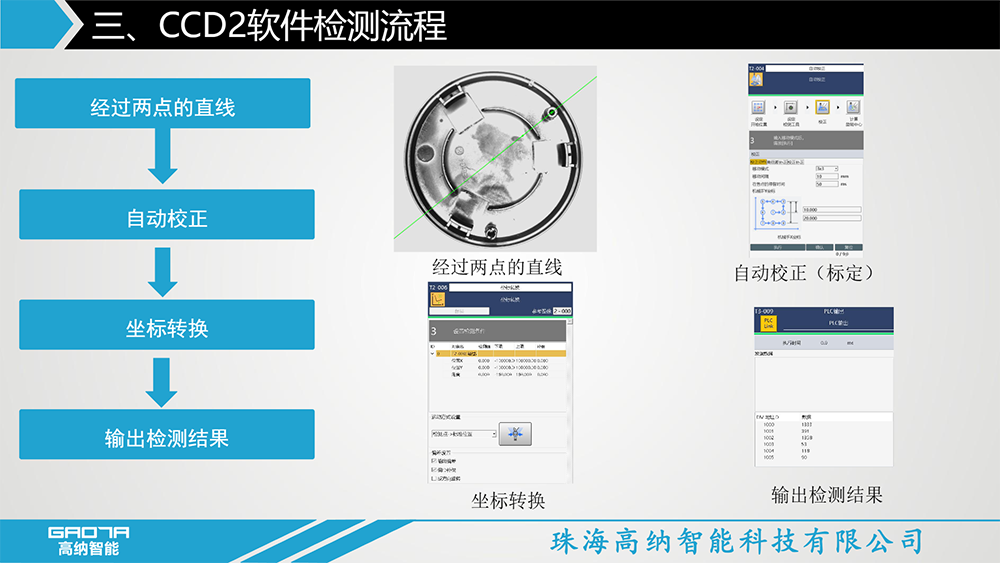The height and width of the screenshot is (563, 1000).
Task: Click the yellow icon in the T2-004 panel header
Action: (x=757, y=79)
